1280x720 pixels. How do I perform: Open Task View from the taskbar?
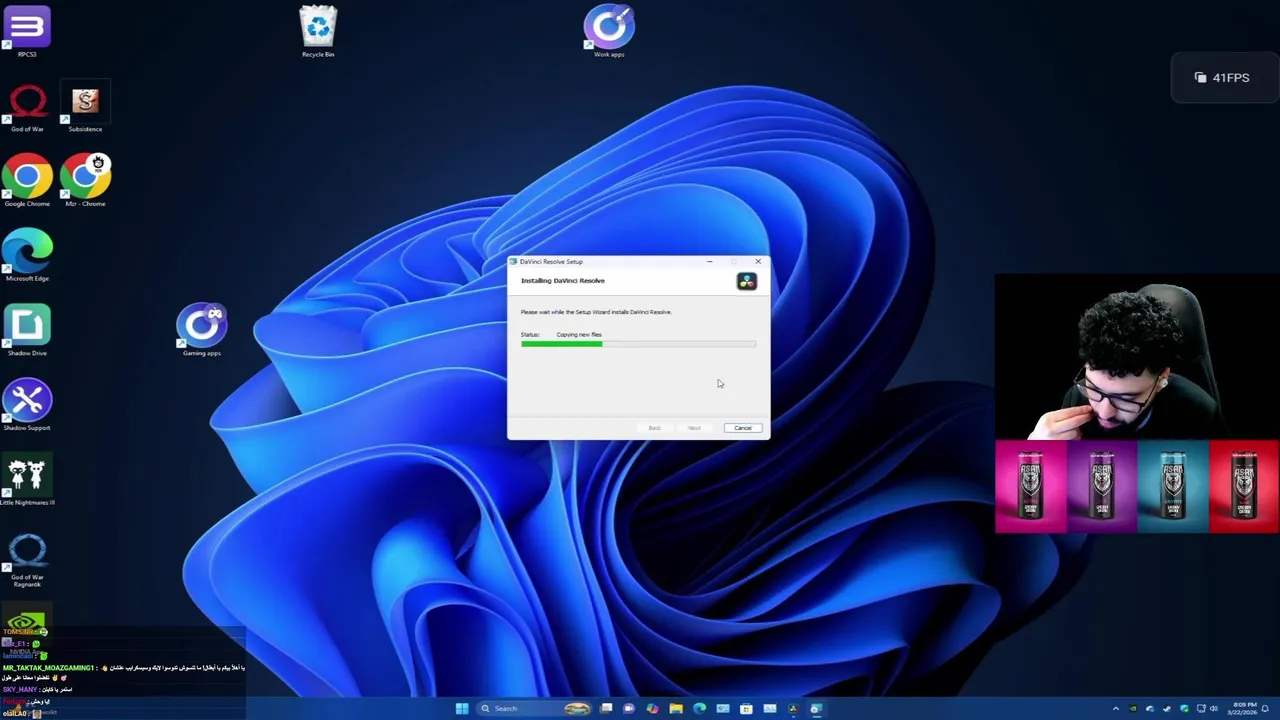(x=606, y=708)
